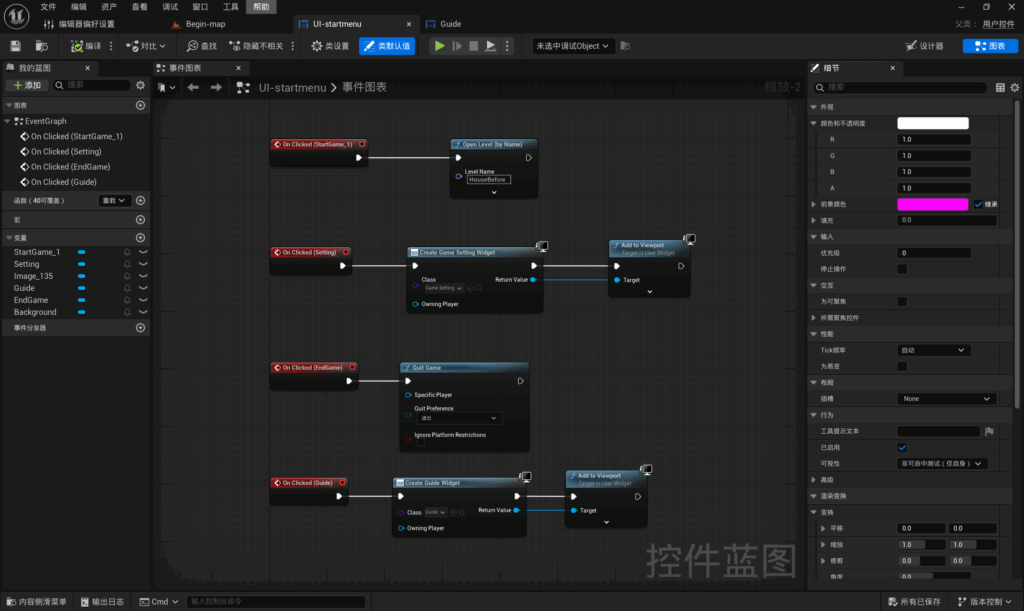Screen dimensions: 1024x611
Task: Click the magenta foreground color swatch
Action: 933,204
